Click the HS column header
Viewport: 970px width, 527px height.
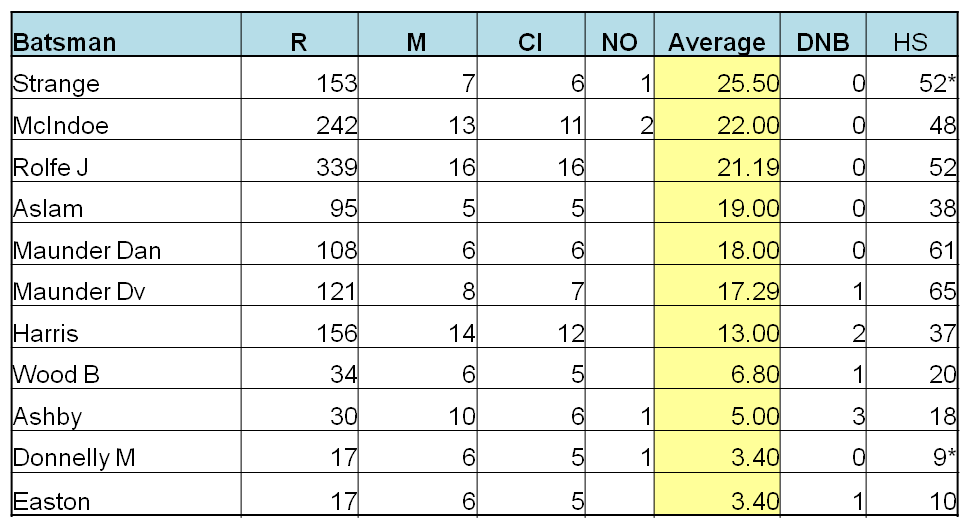(912, 35)
